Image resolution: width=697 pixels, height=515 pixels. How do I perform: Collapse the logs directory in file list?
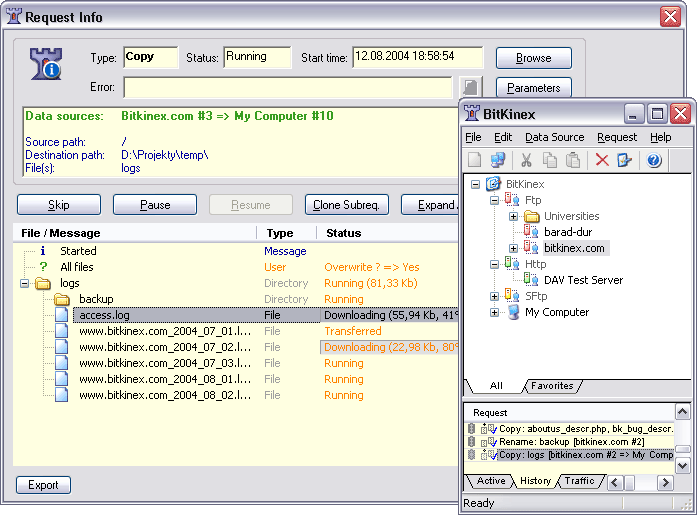[24, 283]
